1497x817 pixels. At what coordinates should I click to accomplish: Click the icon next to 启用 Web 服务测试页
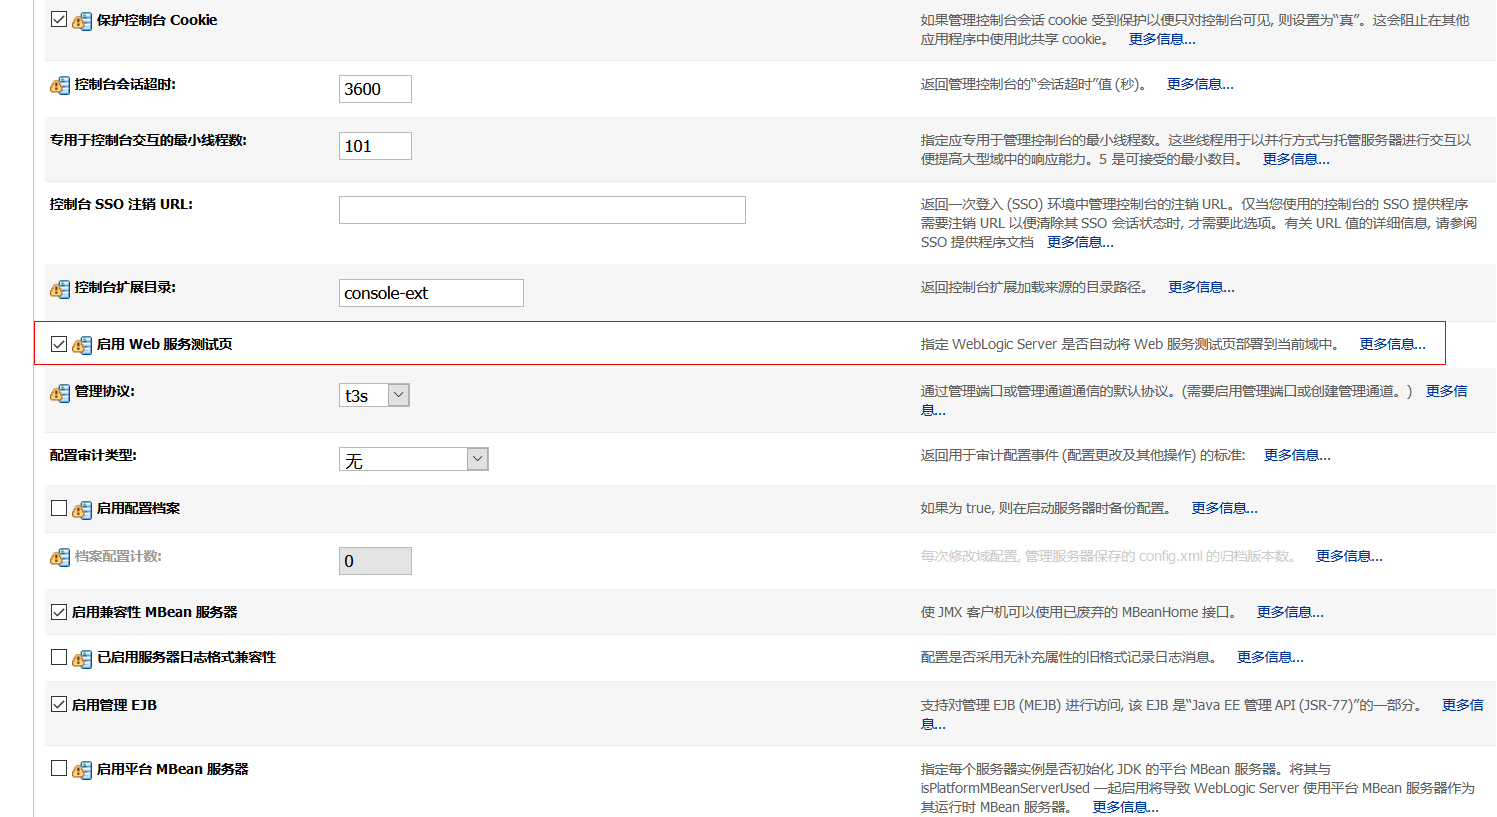tap(82, 345)
